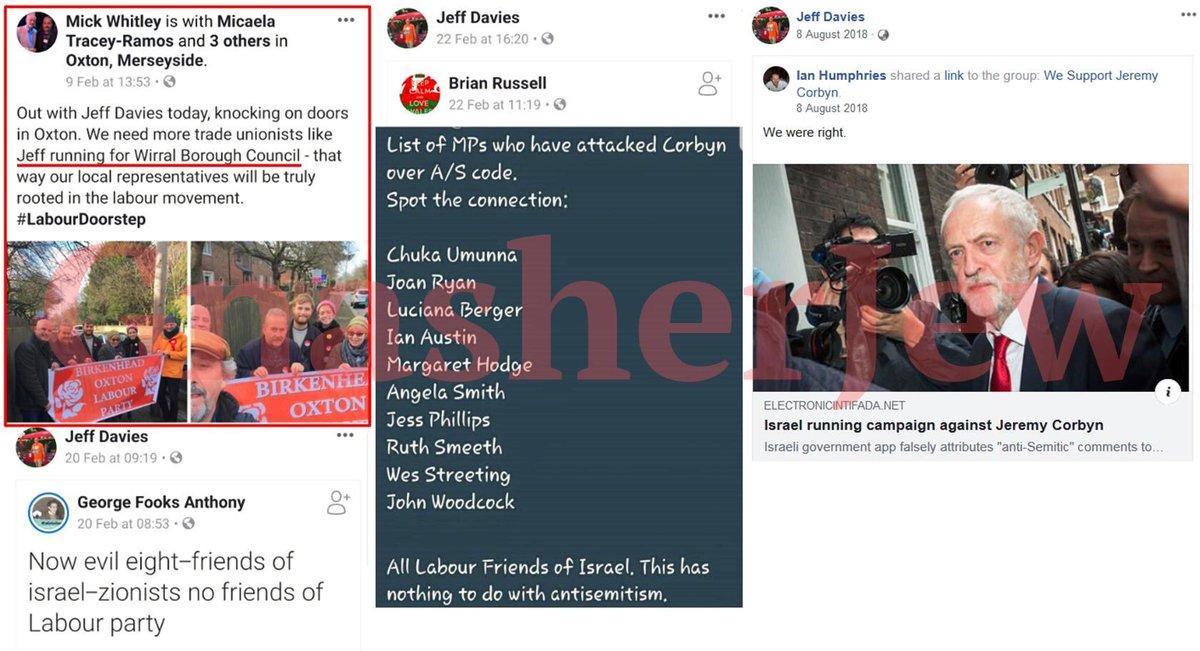Open options menu on Jeff Davies 20 Feb post

[345, 435]
